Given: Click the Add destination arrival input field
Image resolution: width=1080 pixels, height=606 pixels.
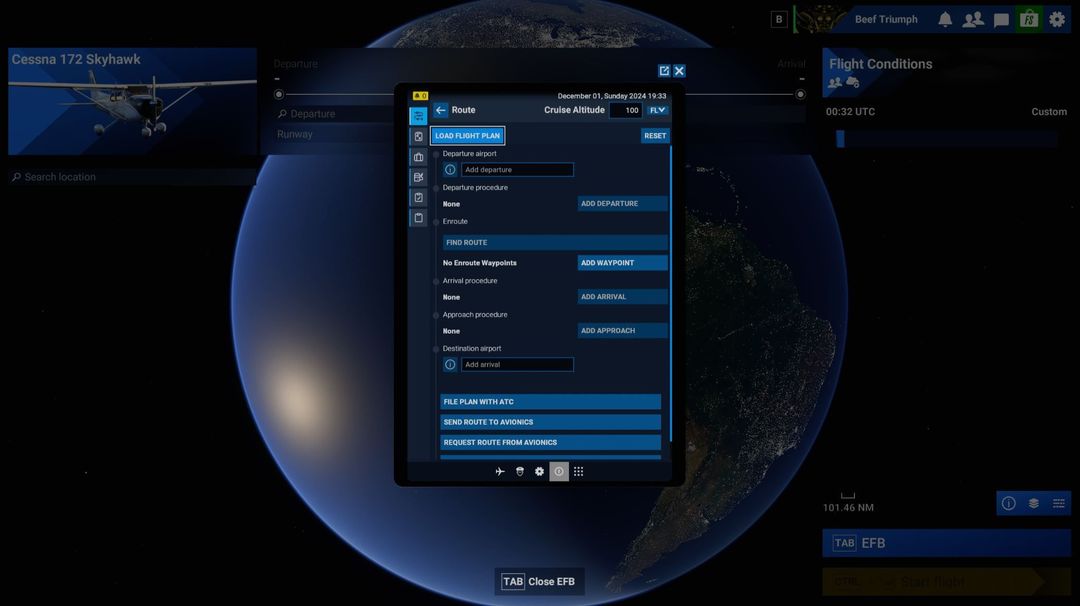Looking at the screenshot, I should tap(517, 364).
